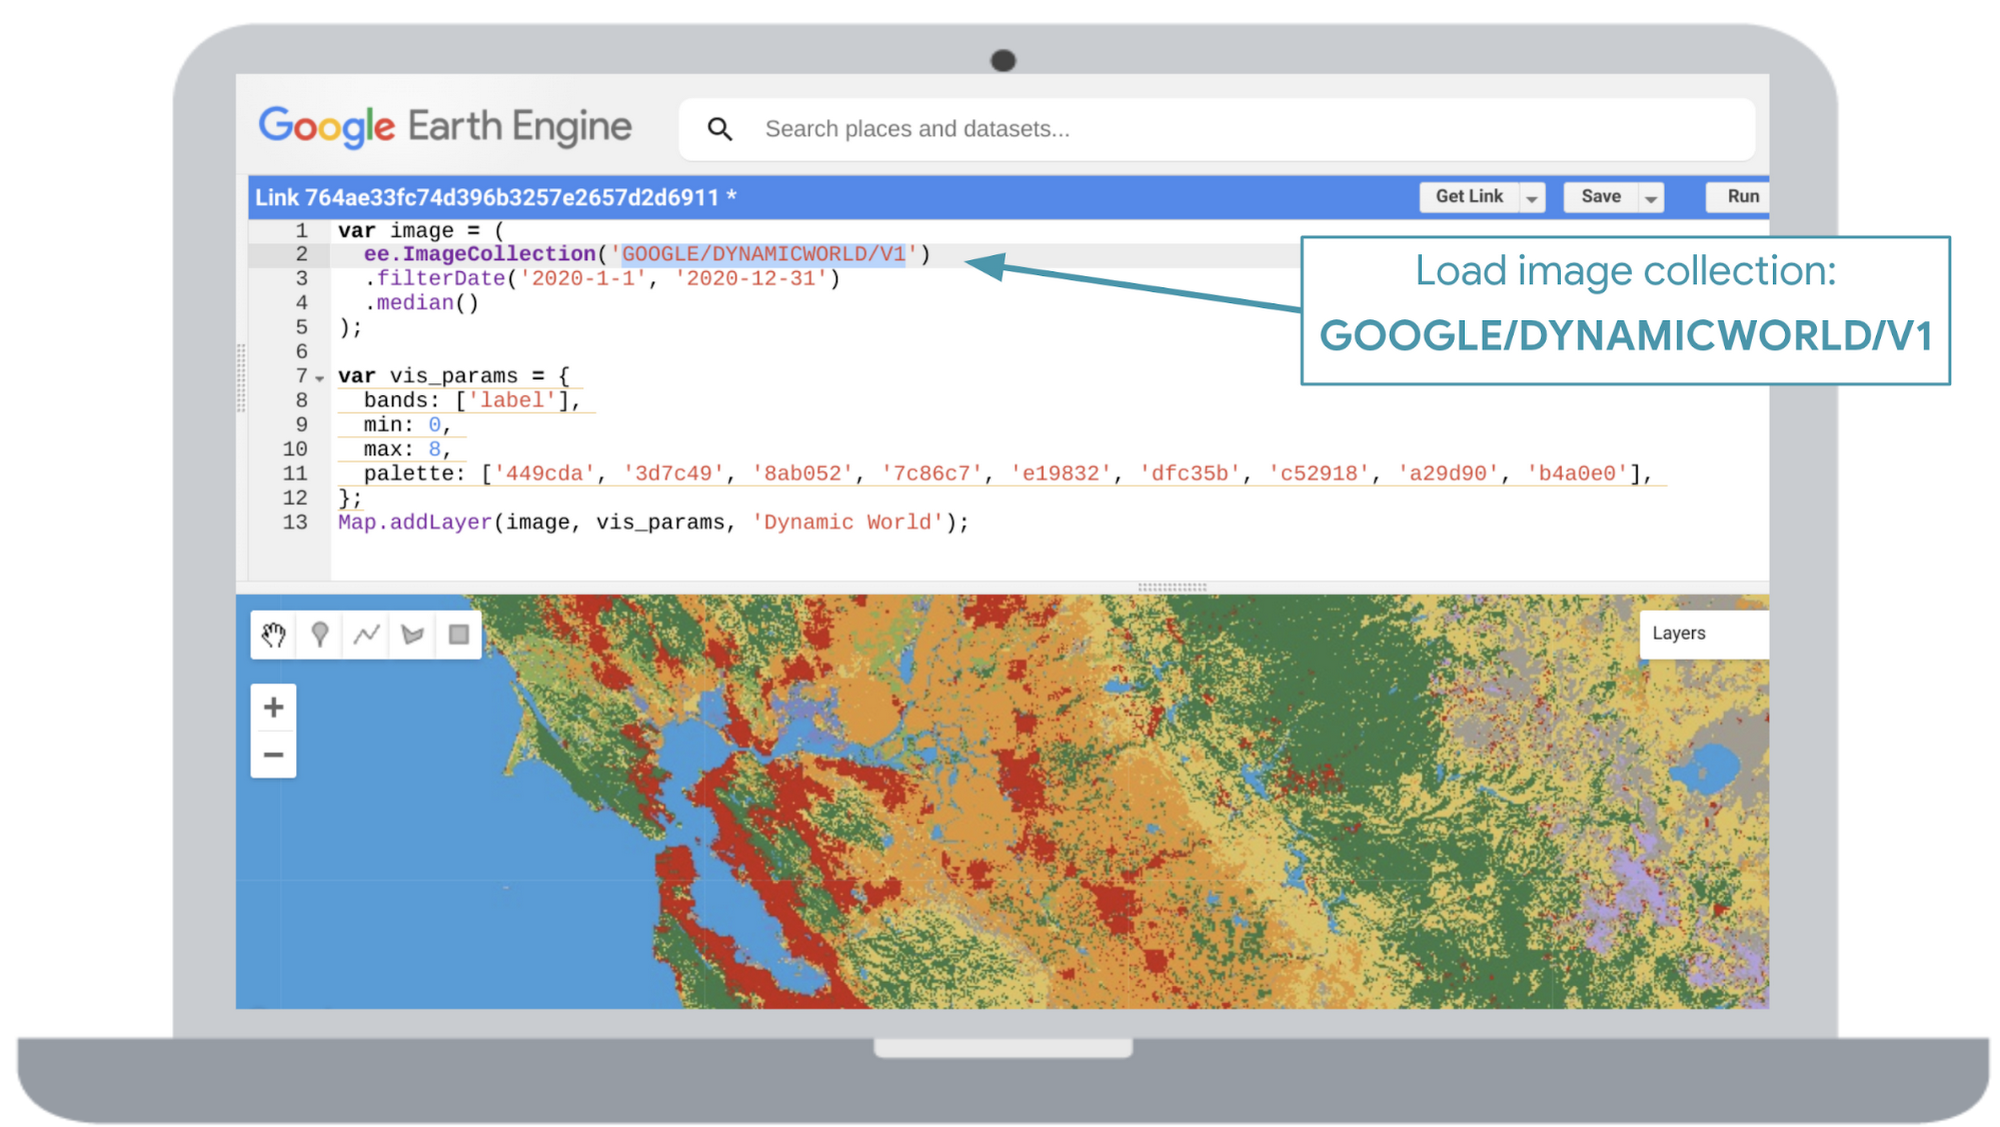The width and height of the screenshot is (2000, 1127).
Task: Click the 'label' band string
Action: (x=512, y=400)
